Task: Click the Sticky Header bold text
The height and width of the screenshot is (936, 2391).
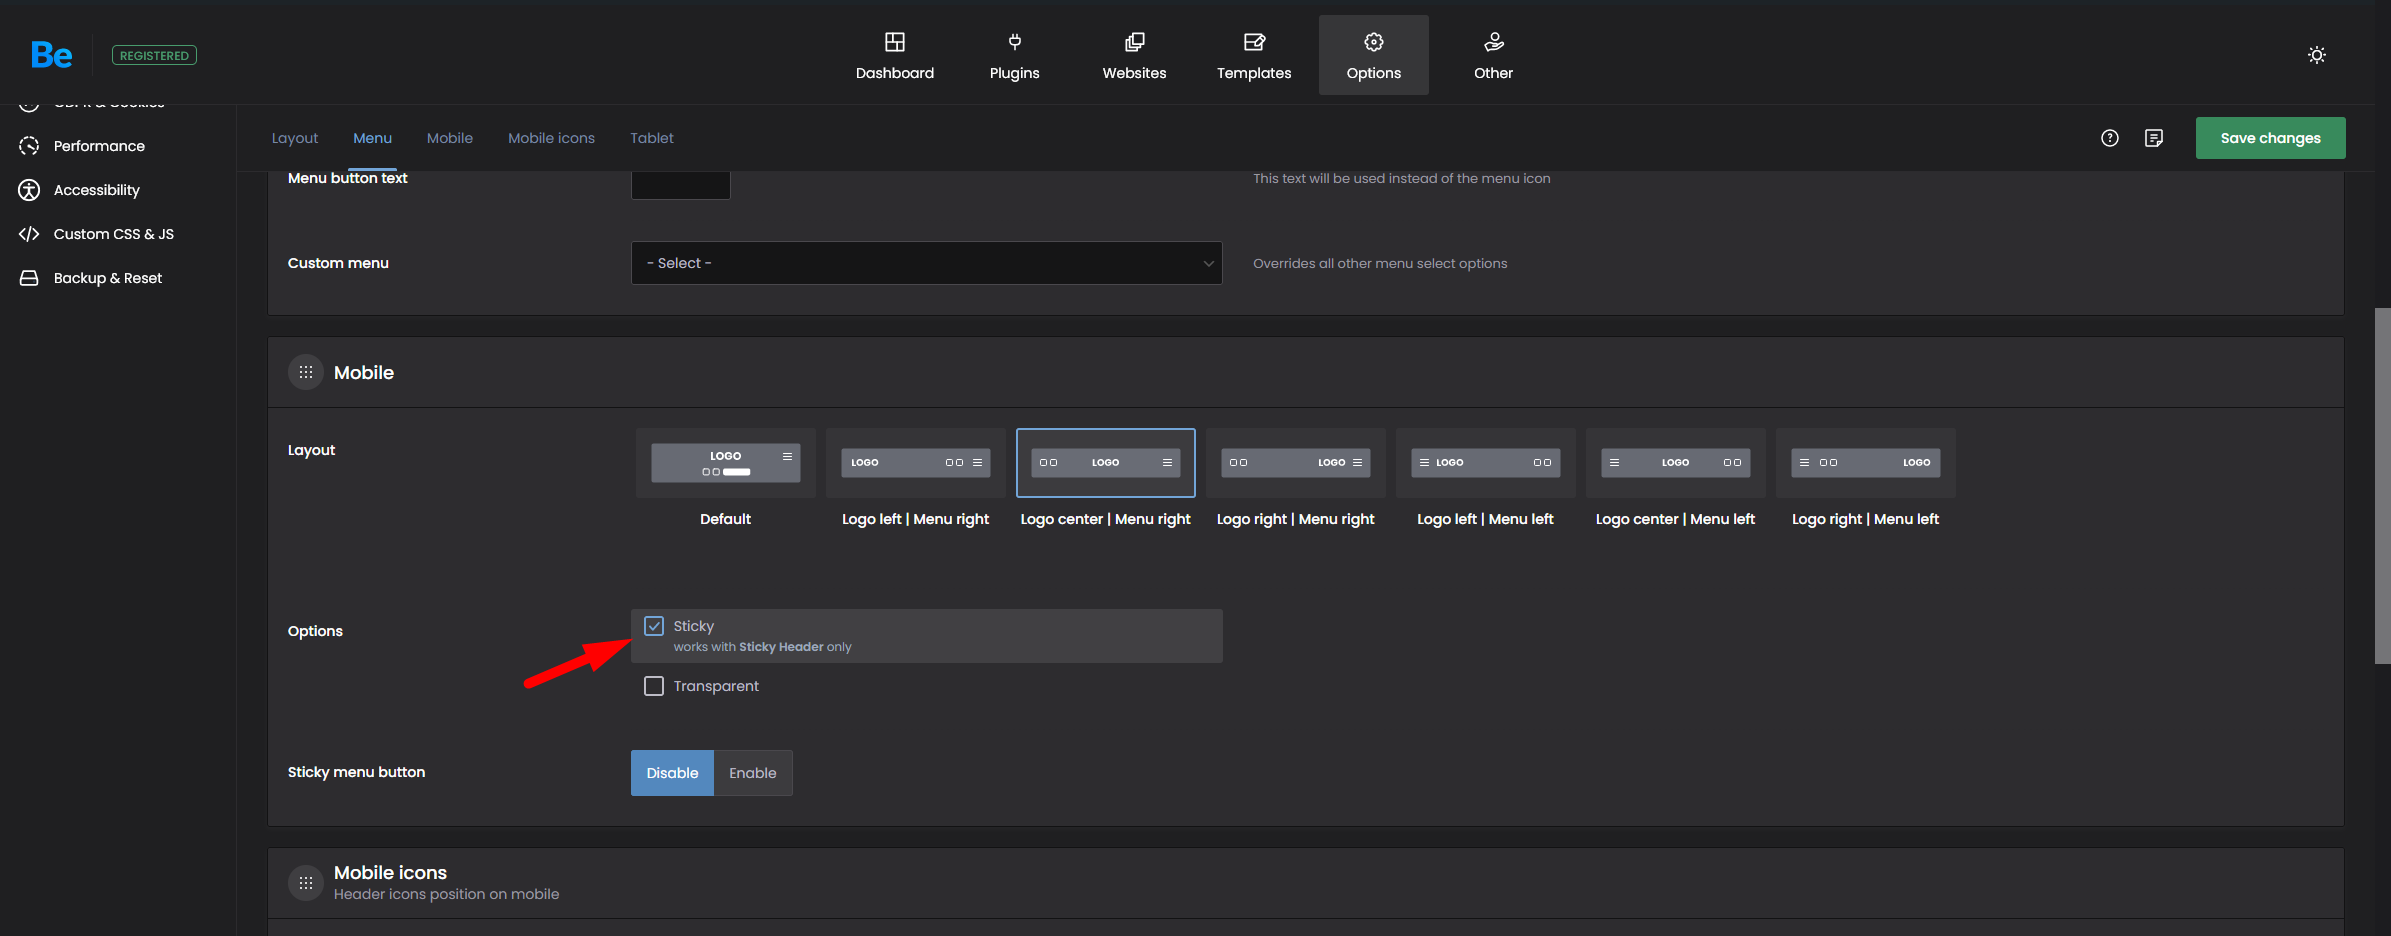Action: 781,647
